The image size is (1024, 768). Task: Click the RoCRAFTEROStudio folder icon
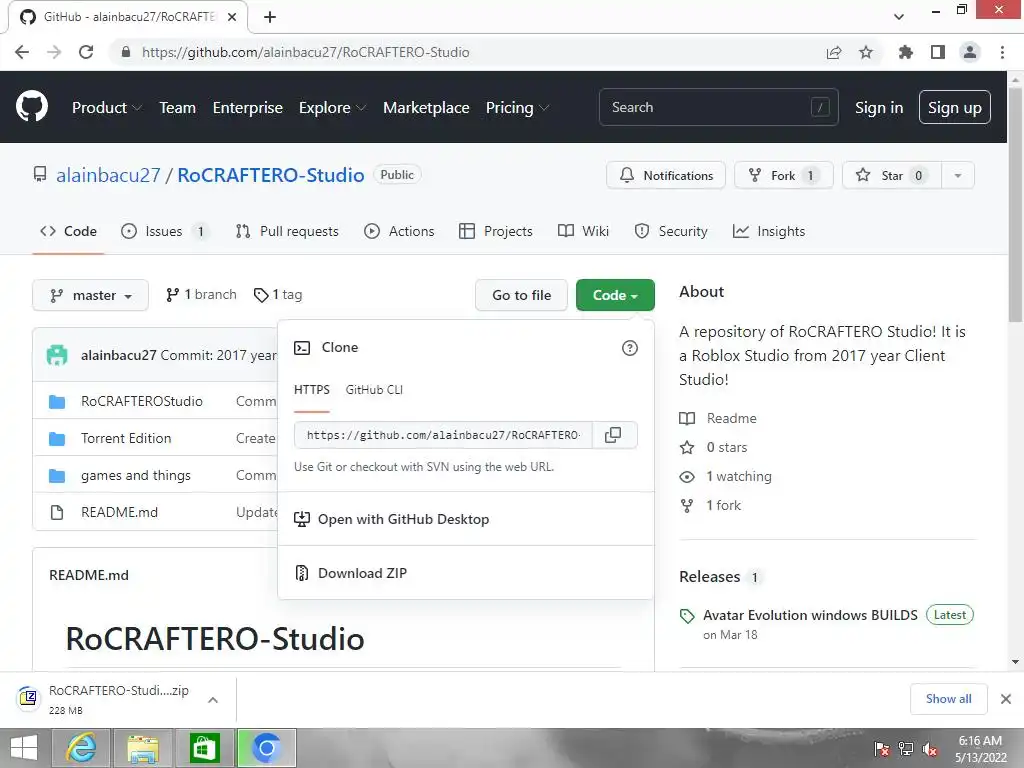click(57, 402)
